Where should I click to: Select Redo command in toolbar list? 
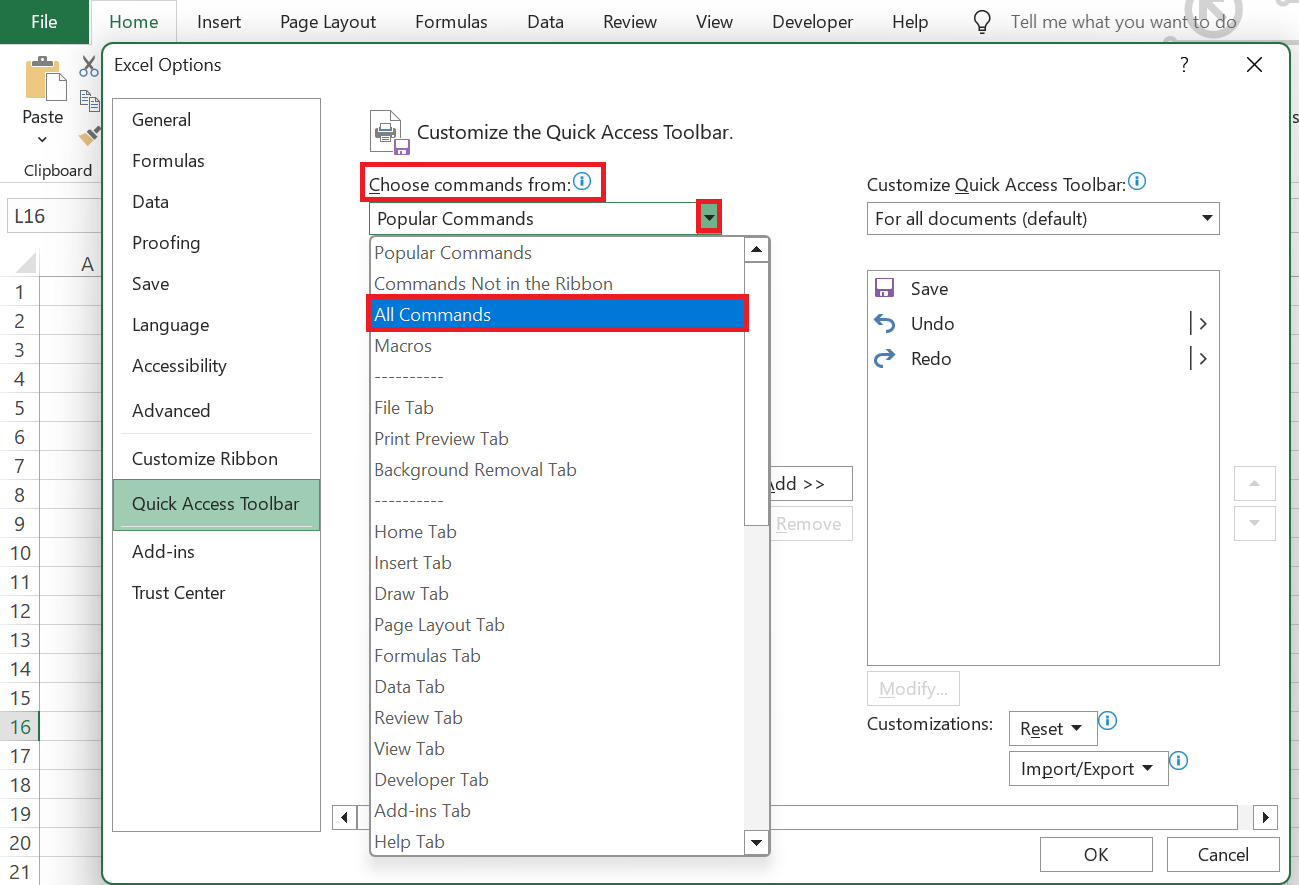pos(1043,359)
